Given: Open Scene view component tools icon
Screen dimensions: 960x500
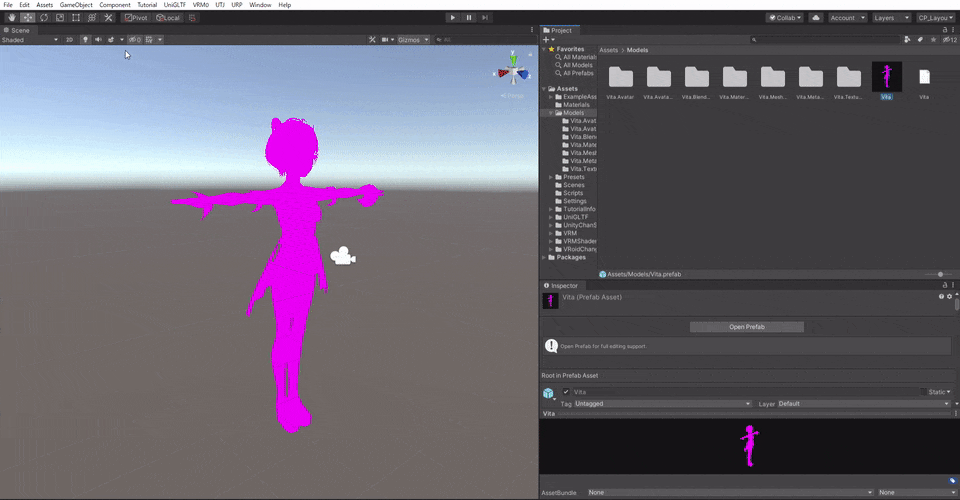Looking at the screenshot, I should (372, 40).
